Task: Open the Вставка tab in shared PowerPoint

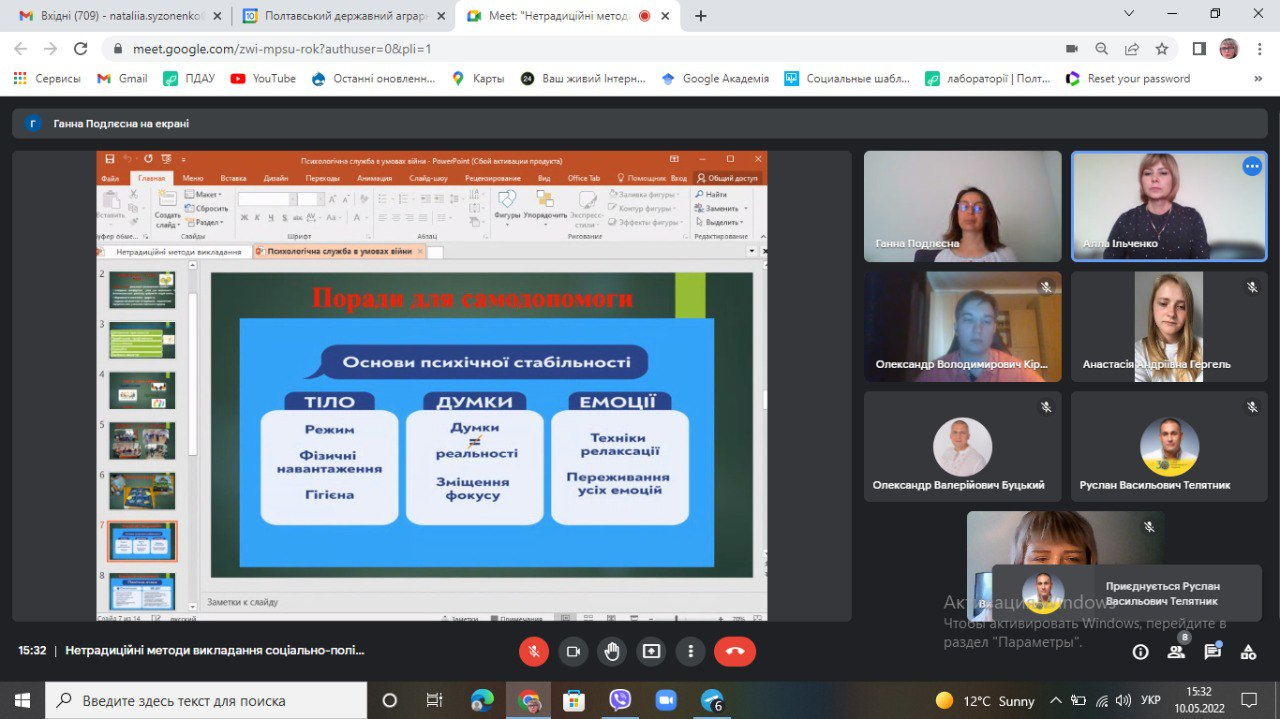Action: click(x=233, y=178)
